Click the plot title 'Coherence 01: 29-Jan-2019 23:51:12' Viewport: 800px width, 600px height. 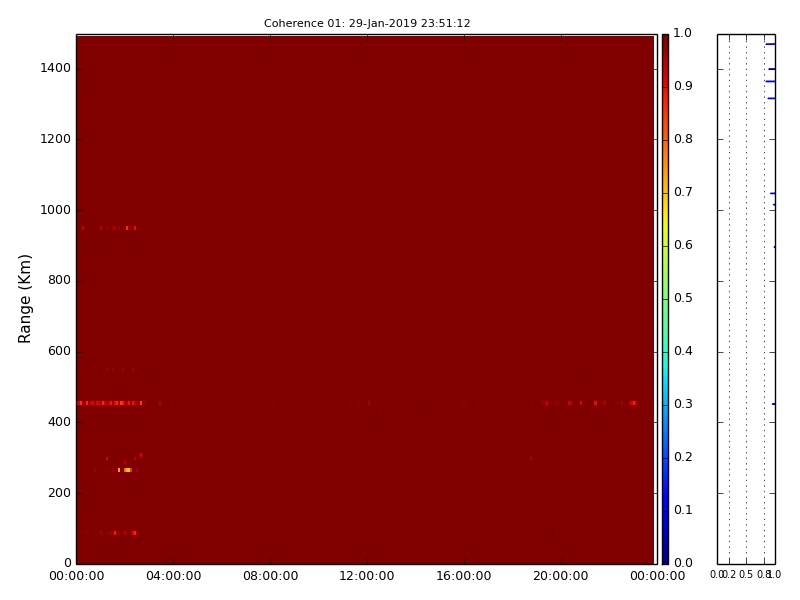click(x=367, y=23)
